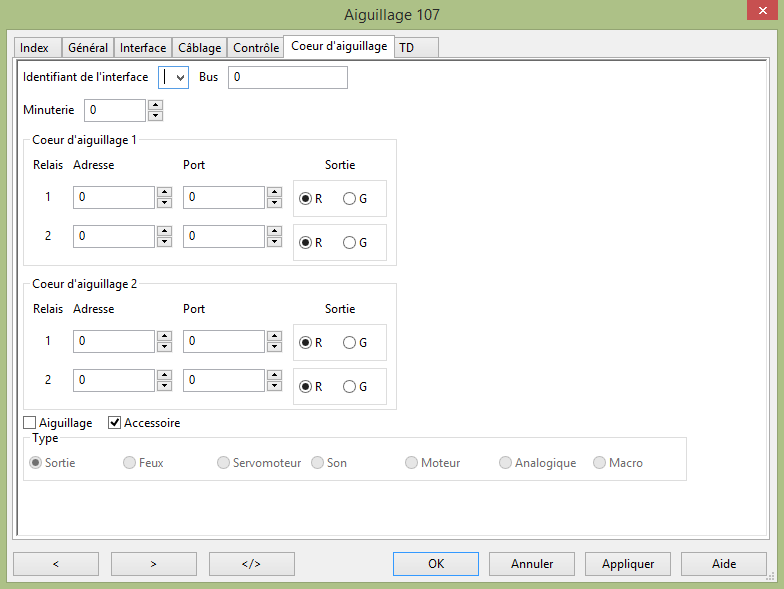Increase Adresse of relais 1 in Coeur 1
Viewport: 784px width, 589px height.
[164, 192]
